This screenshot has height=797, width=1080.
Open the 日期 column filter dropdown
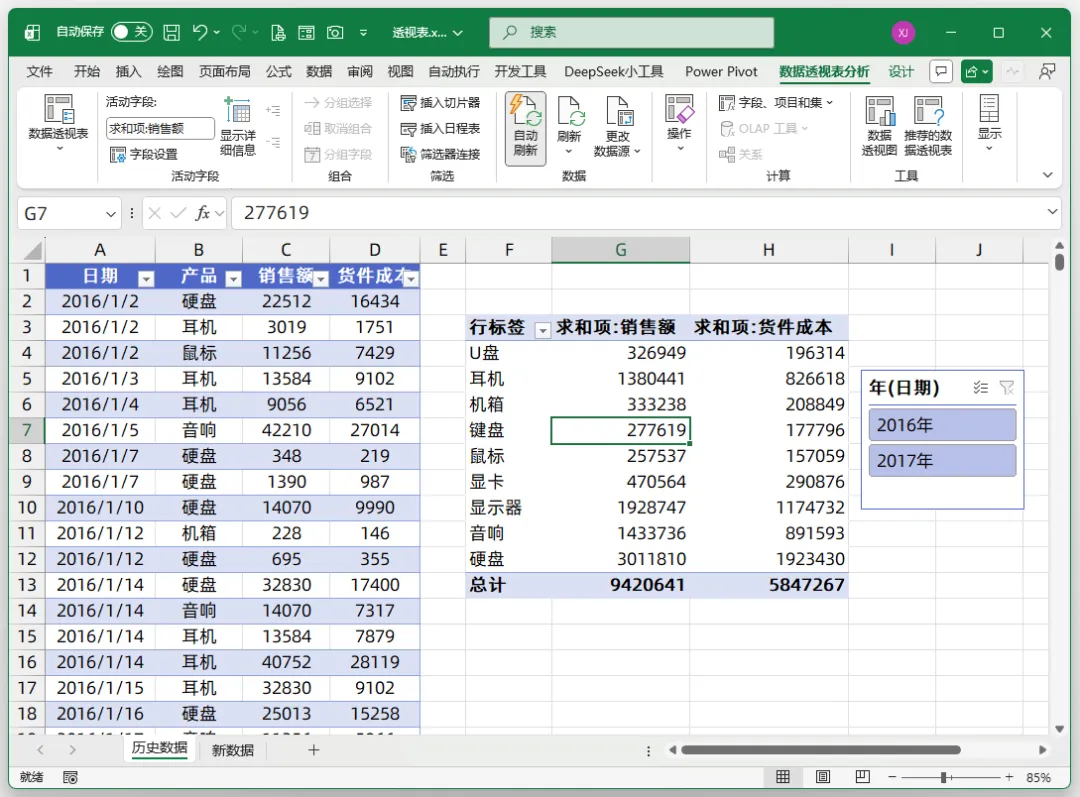click(145, 278)
